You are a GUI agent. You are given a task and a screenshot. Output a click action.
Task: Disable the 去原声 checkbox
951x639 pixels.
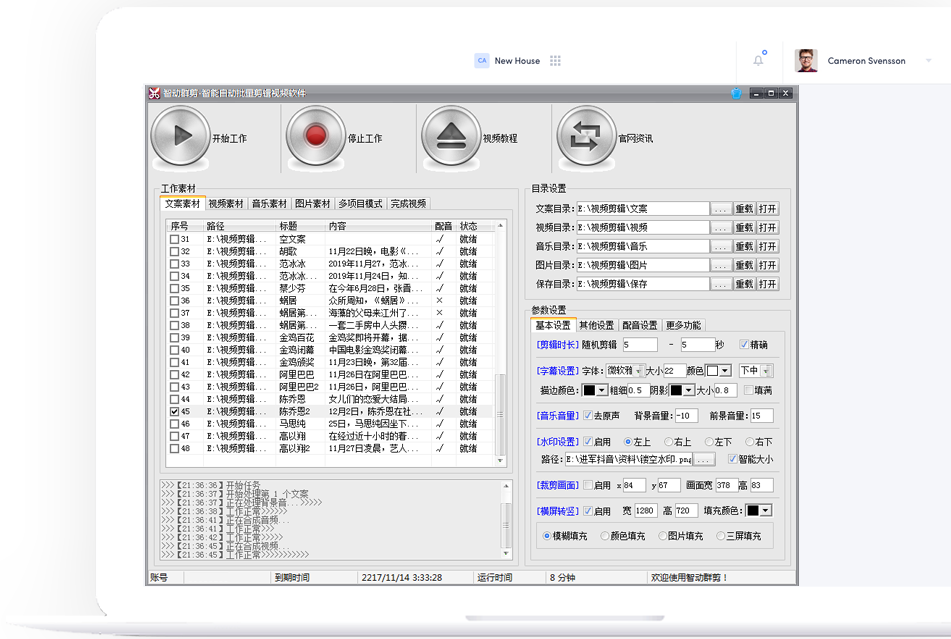coord(587,415)
